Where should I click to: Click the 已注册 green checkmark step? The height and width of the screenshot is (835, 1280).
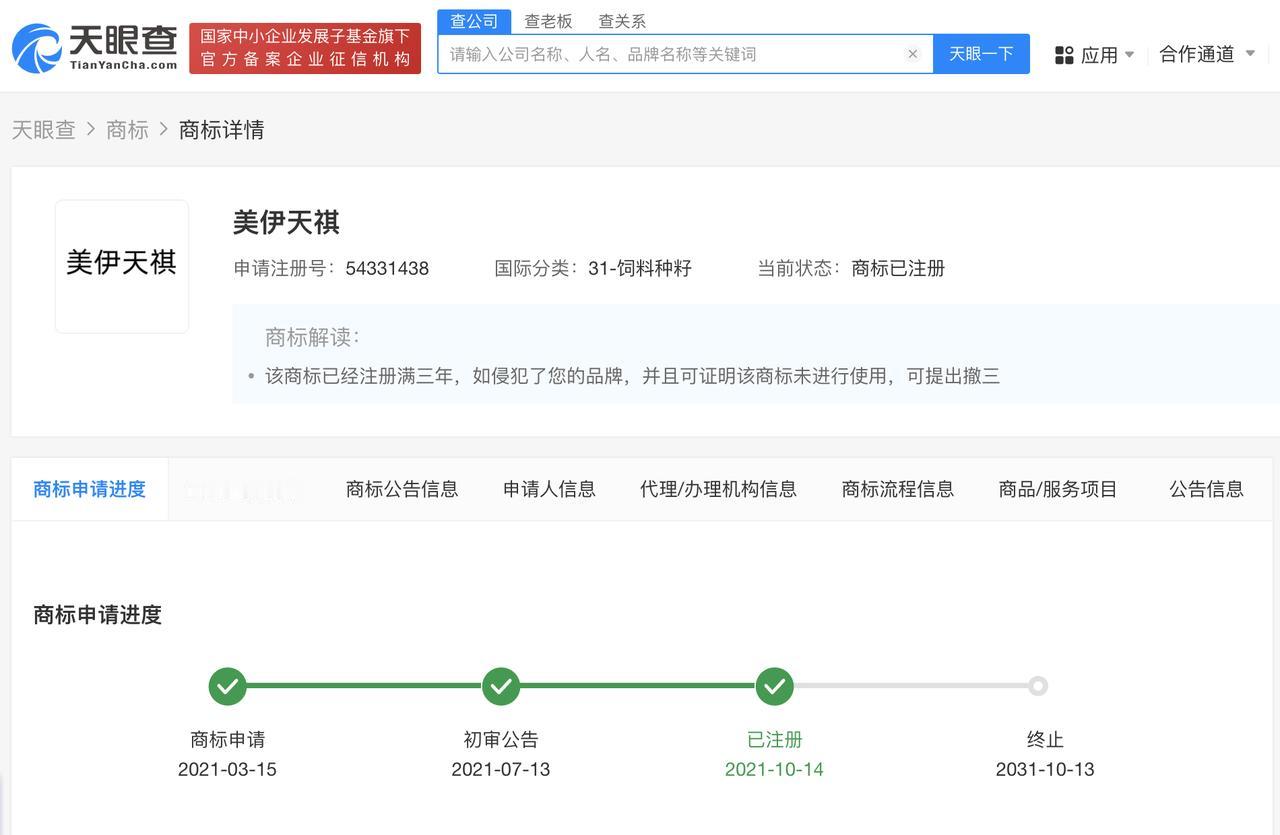tap(774, 686)
